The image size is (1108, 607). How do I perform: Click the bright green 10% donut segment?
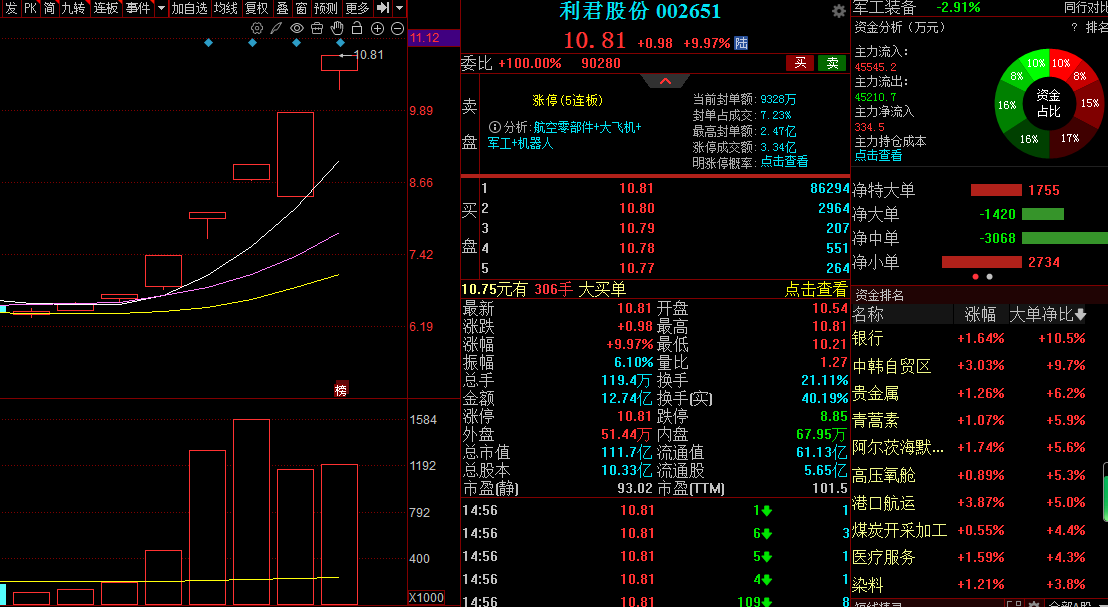[x=1036, y=63]
